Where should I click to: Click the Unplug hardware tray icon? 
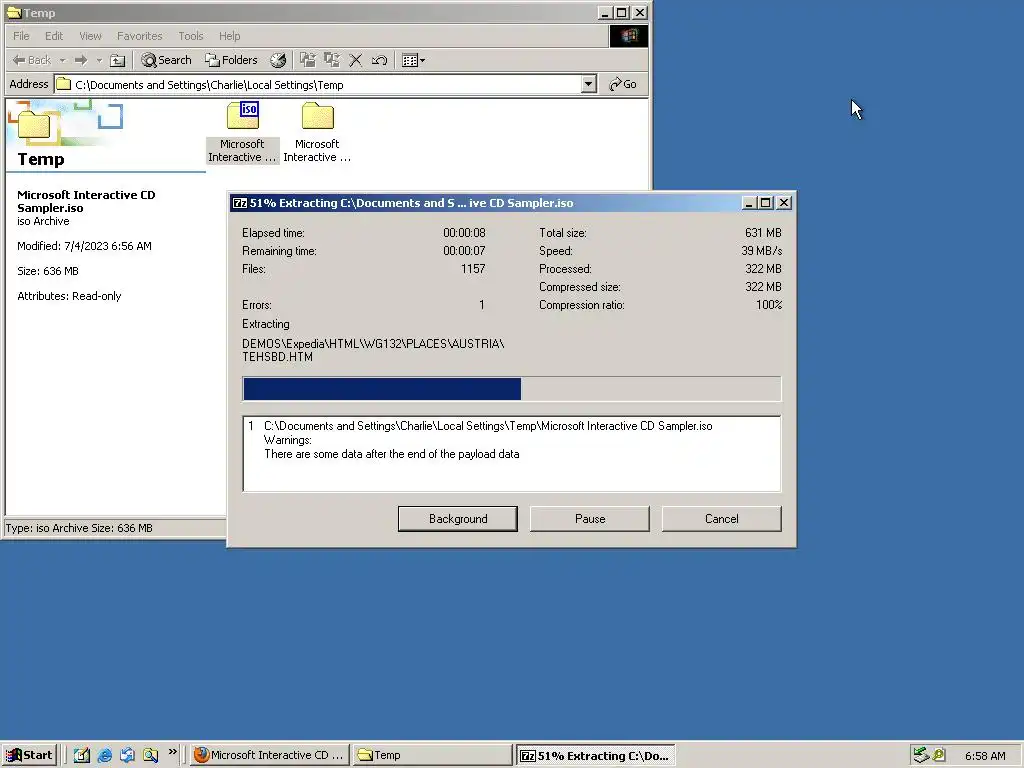pos(920,755)
